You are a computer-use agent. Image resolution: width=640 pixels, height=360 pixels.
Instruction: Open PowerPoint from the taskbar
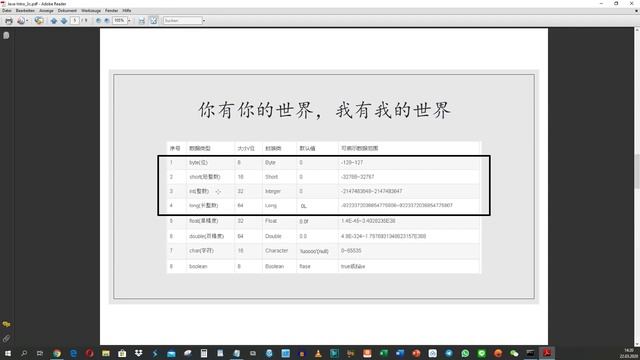coord(416,353)
